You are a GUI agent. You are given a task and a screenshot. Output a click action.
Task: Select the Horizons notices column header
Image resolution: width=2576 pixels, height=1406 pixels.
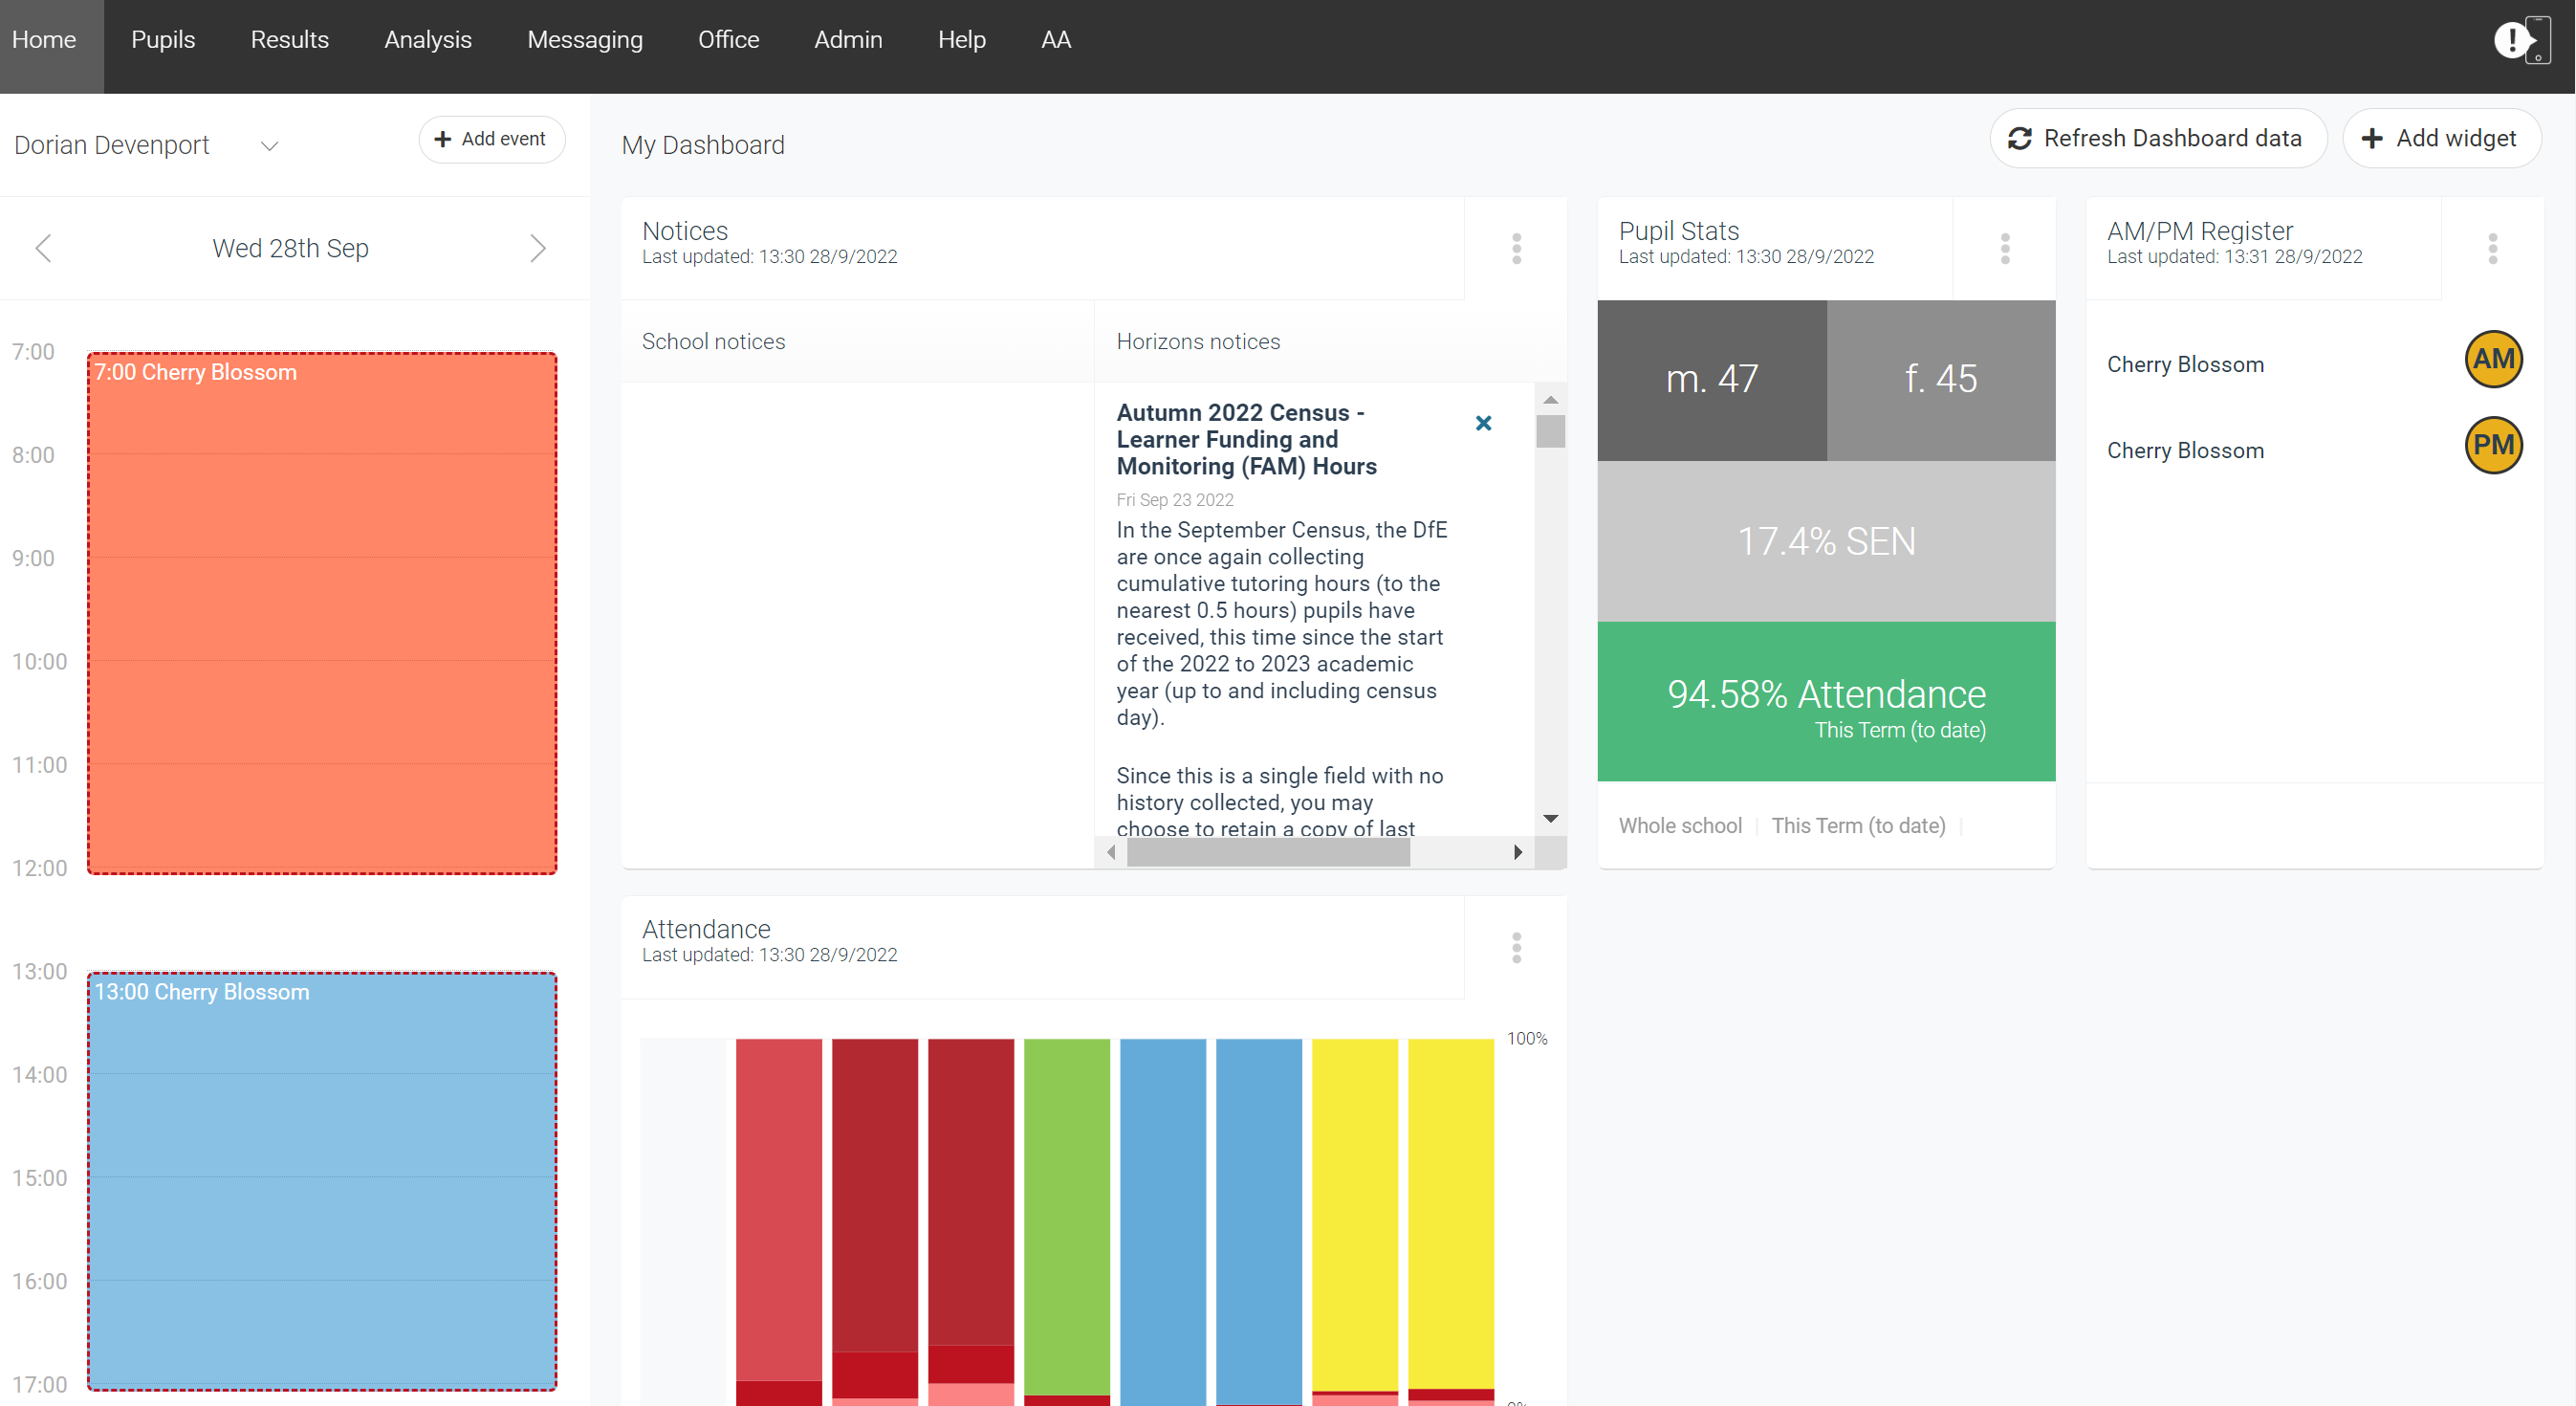[x=1197, y=342]
